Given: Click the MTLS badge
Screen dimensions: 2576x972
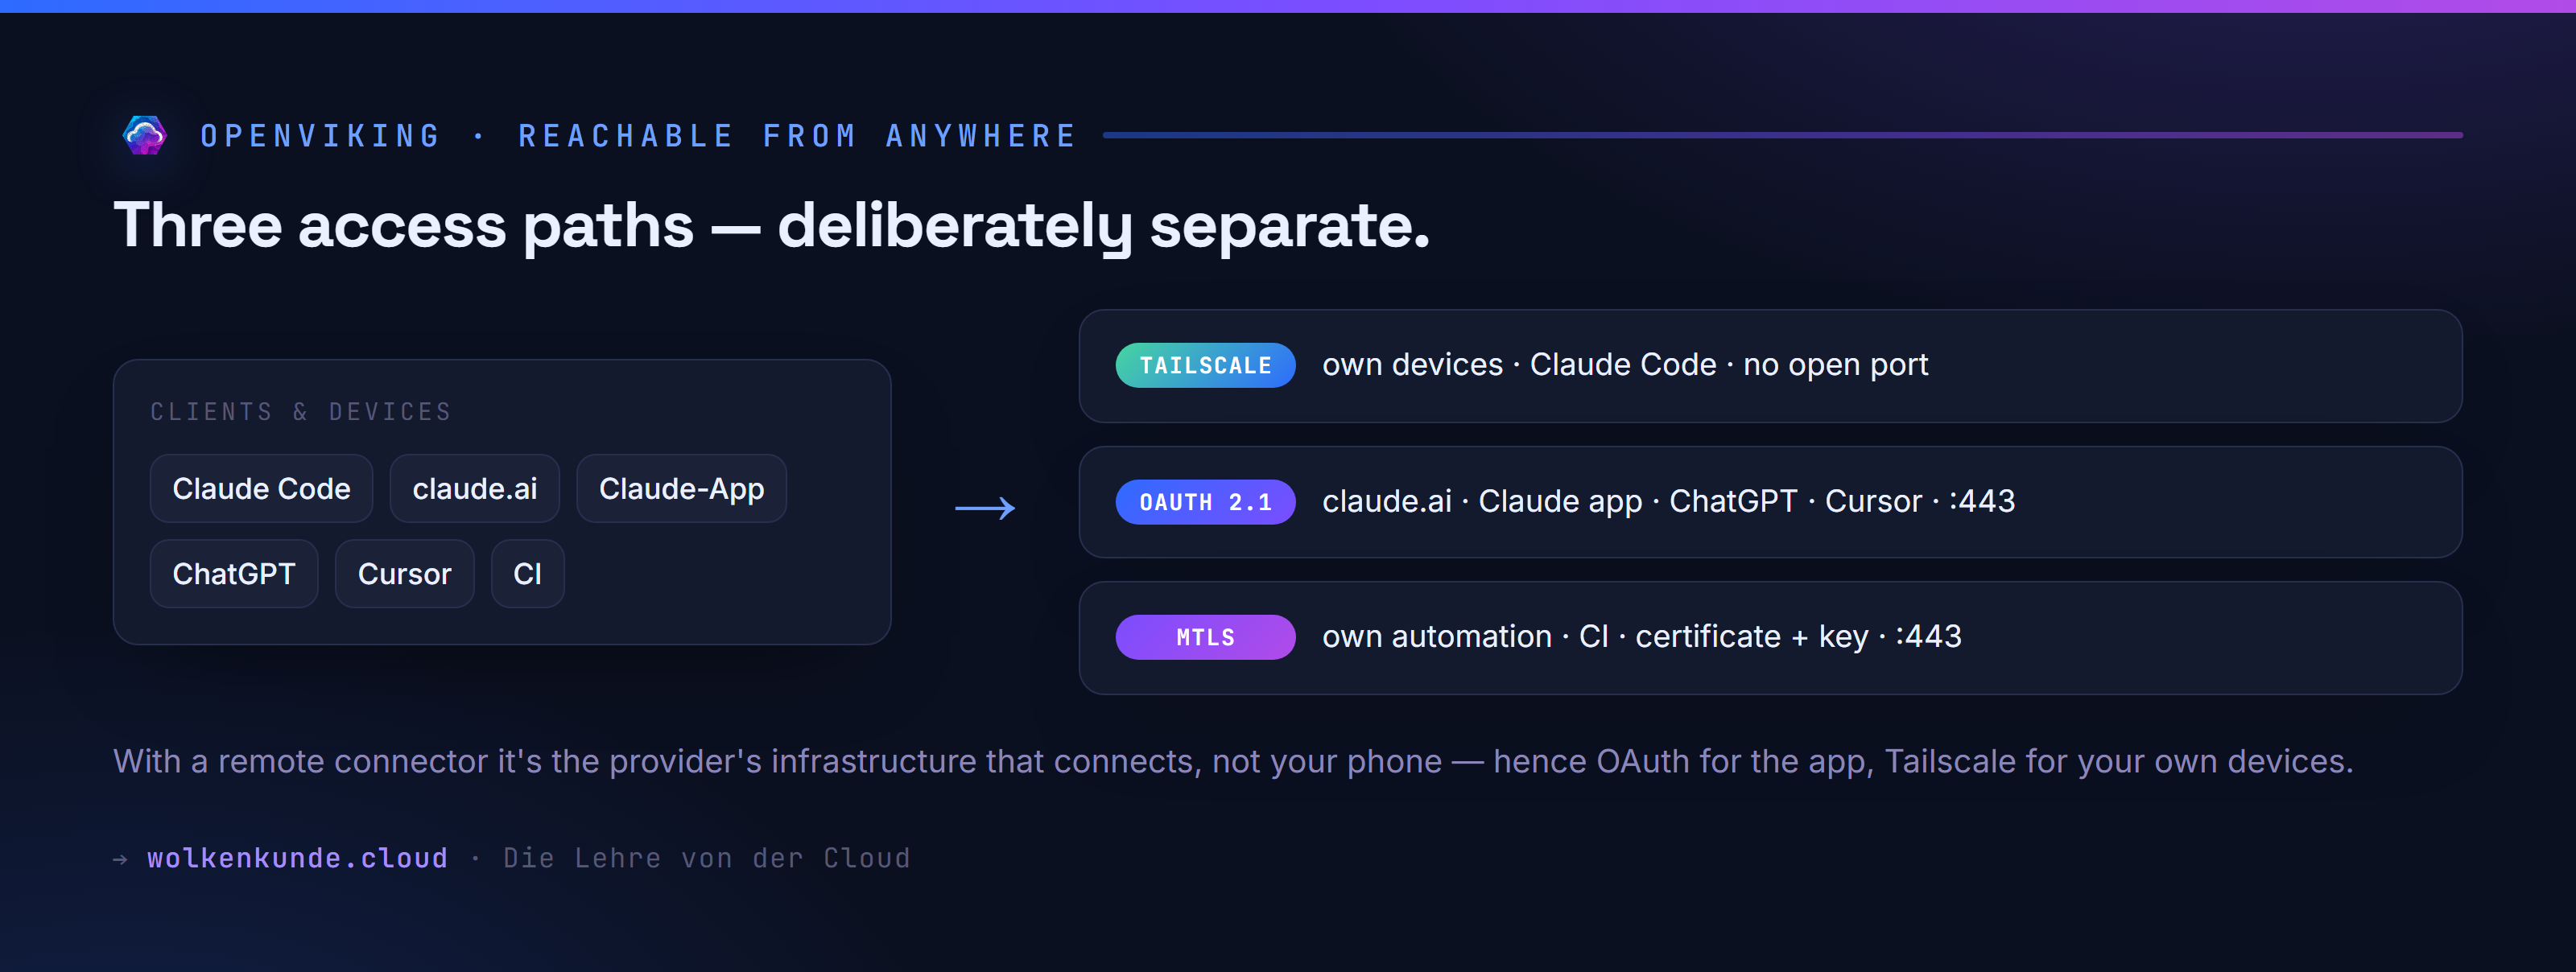Looking at the screenshot, I should [x=1205, y=637].
